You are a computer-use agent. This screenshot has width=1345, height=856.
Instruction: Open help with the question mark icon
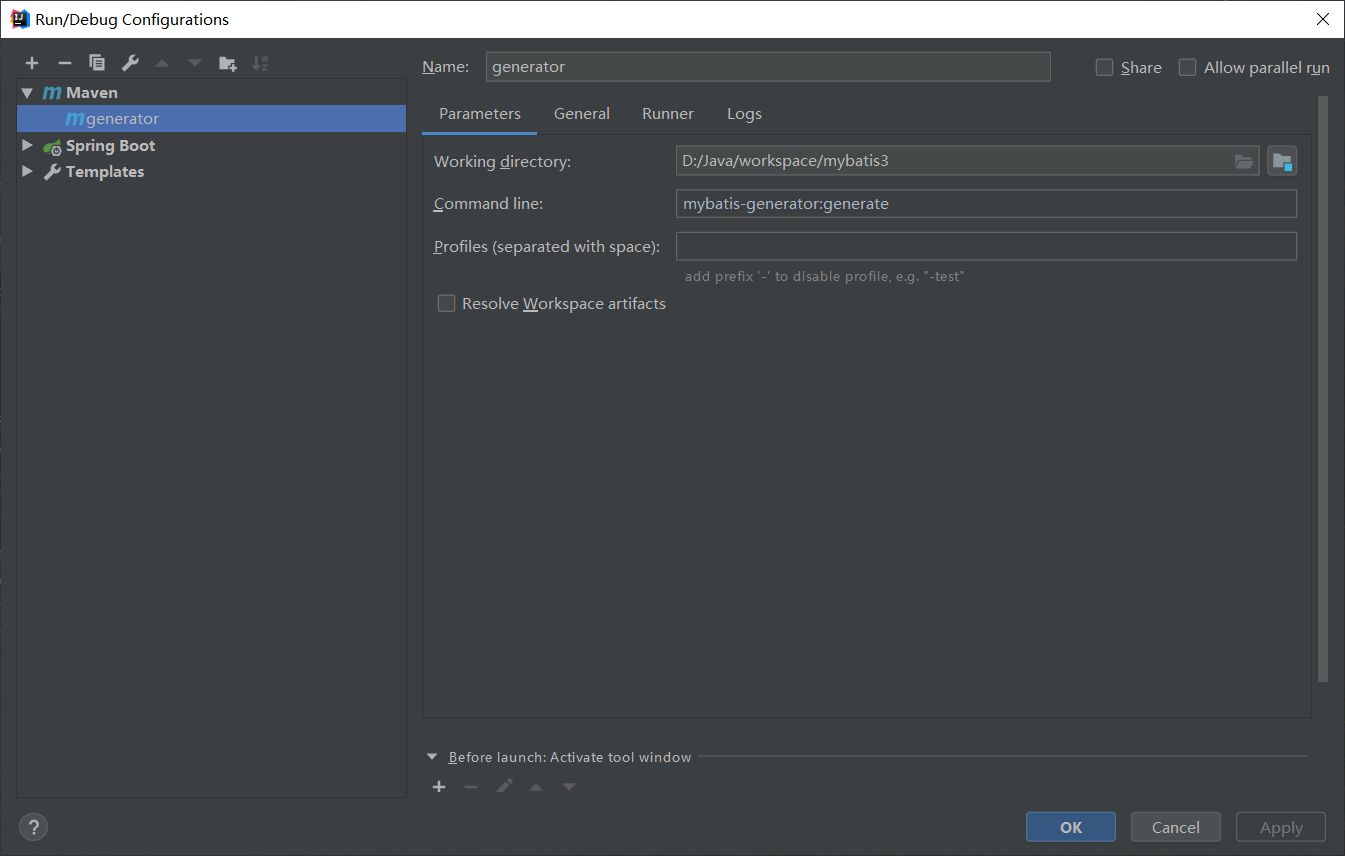pos(34,827)
